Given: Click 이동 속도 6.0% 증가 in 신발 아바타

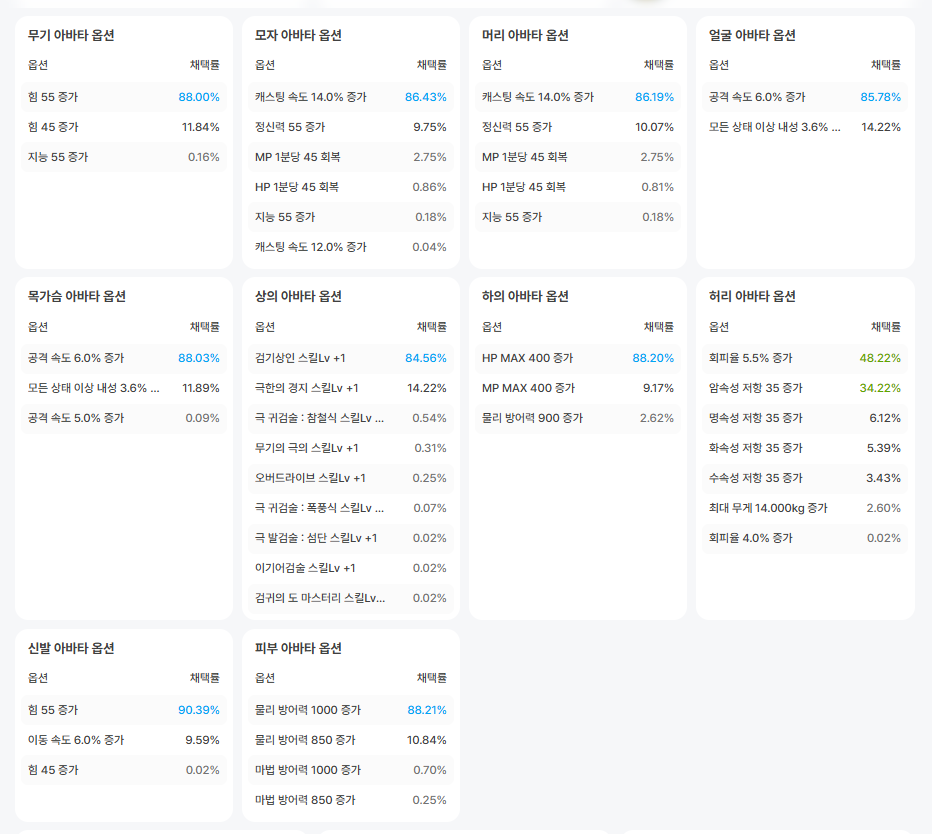Looking at the screenshot, I should tap(76, 740).
